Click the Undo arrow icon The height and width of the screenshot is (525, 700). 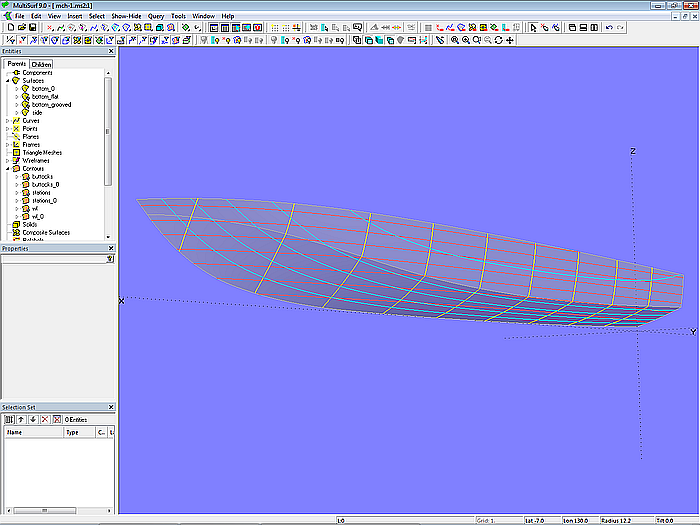point(610,28)
